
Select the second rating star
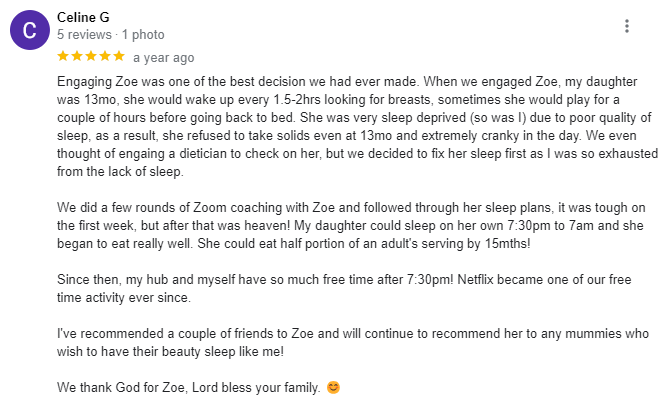tap(77, 56)
